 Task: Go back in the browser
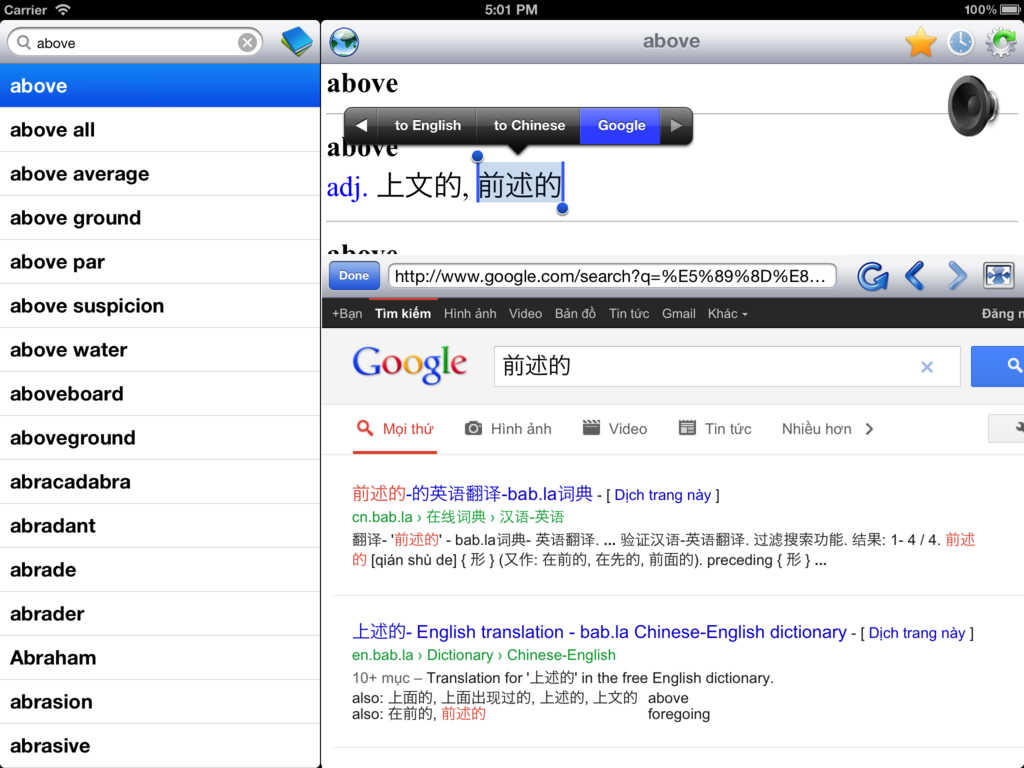tap(915, 276)
